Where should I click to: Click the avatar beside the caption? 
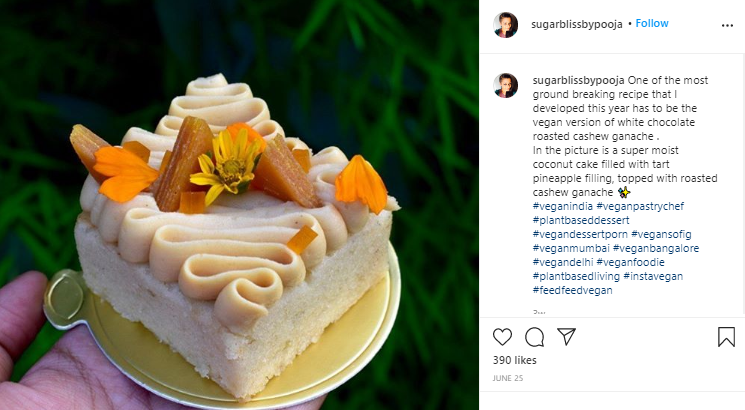[506, 85]
